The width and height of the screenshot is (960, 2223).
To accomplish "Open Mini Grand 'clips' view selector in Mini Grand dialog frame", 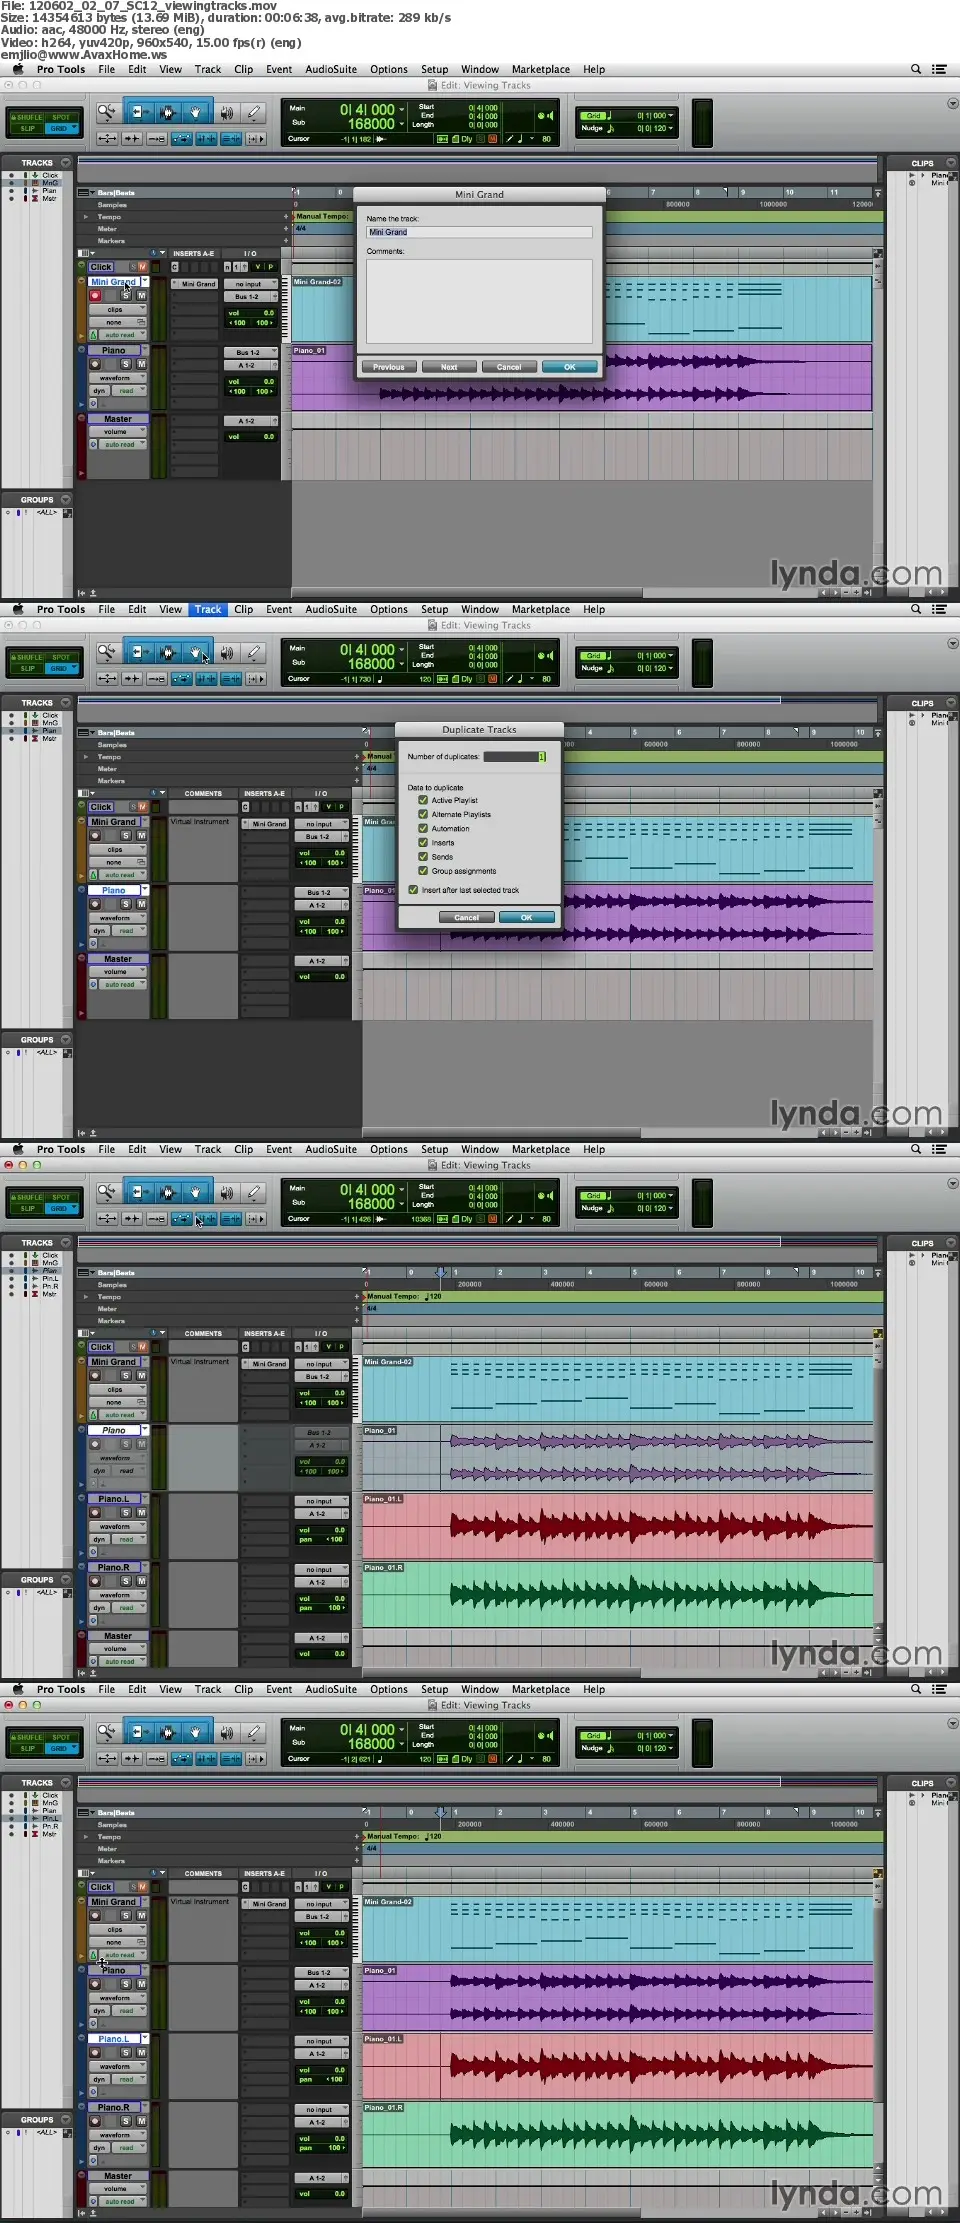I will pos(118,310).
